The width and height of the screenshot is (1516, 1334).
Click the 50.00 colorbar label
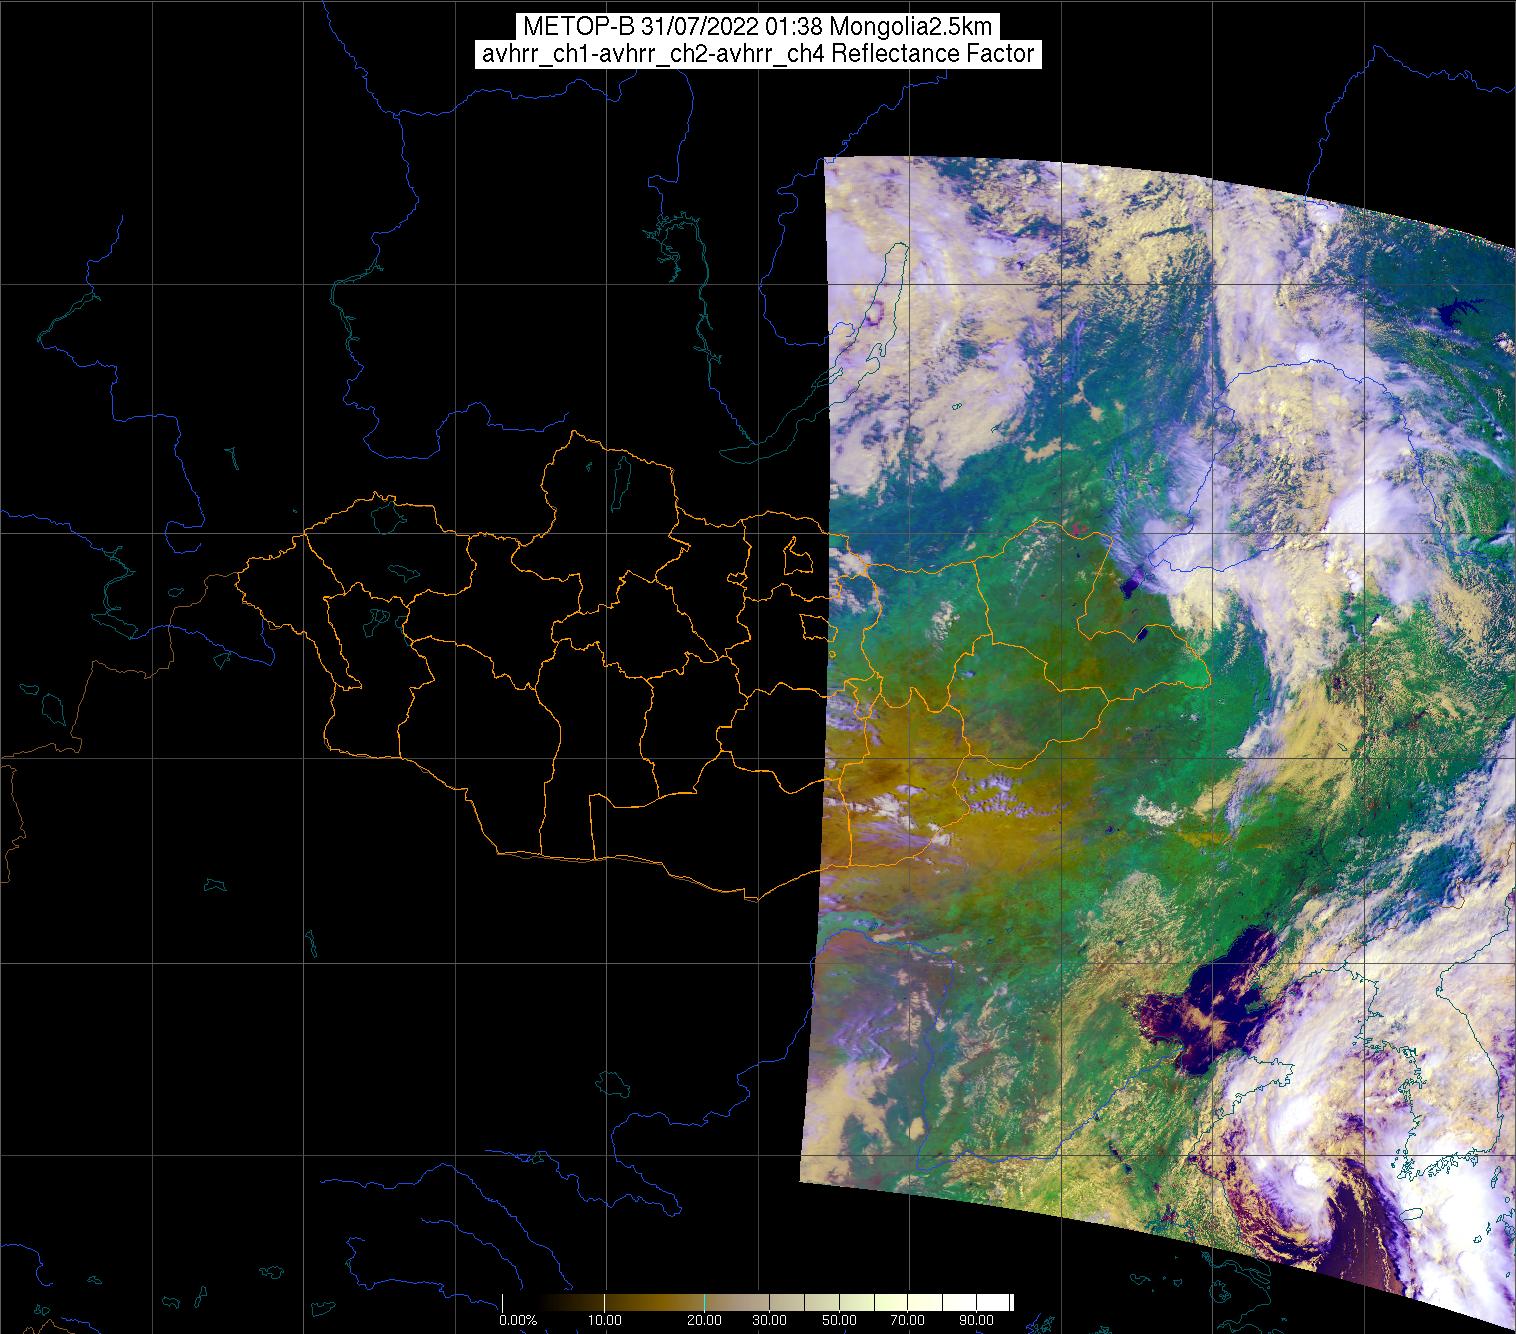pos(839,1321)
